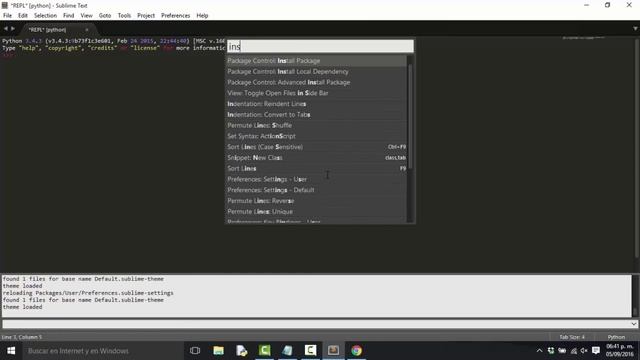The width and height of the screenshot is (640, 360).
Task: Choose Indentation: Reindent Lines
Action: click(317, 104)
